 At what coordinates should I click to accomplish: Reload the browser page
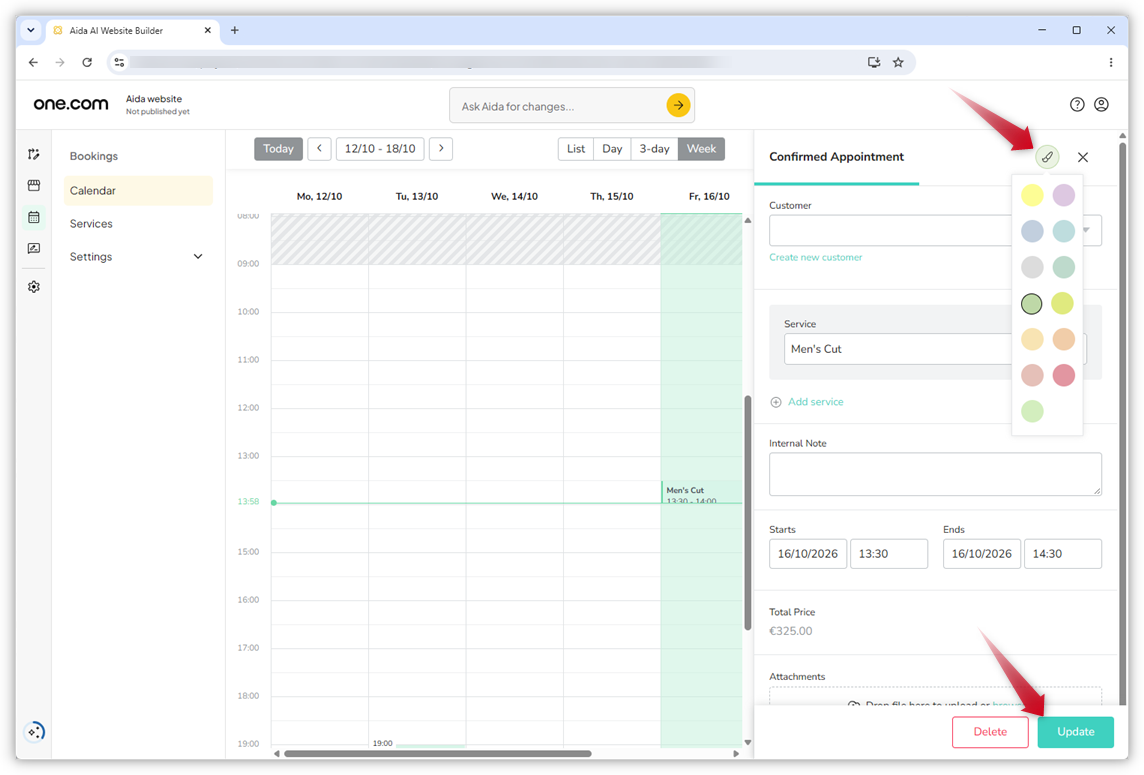click(87, 63)
